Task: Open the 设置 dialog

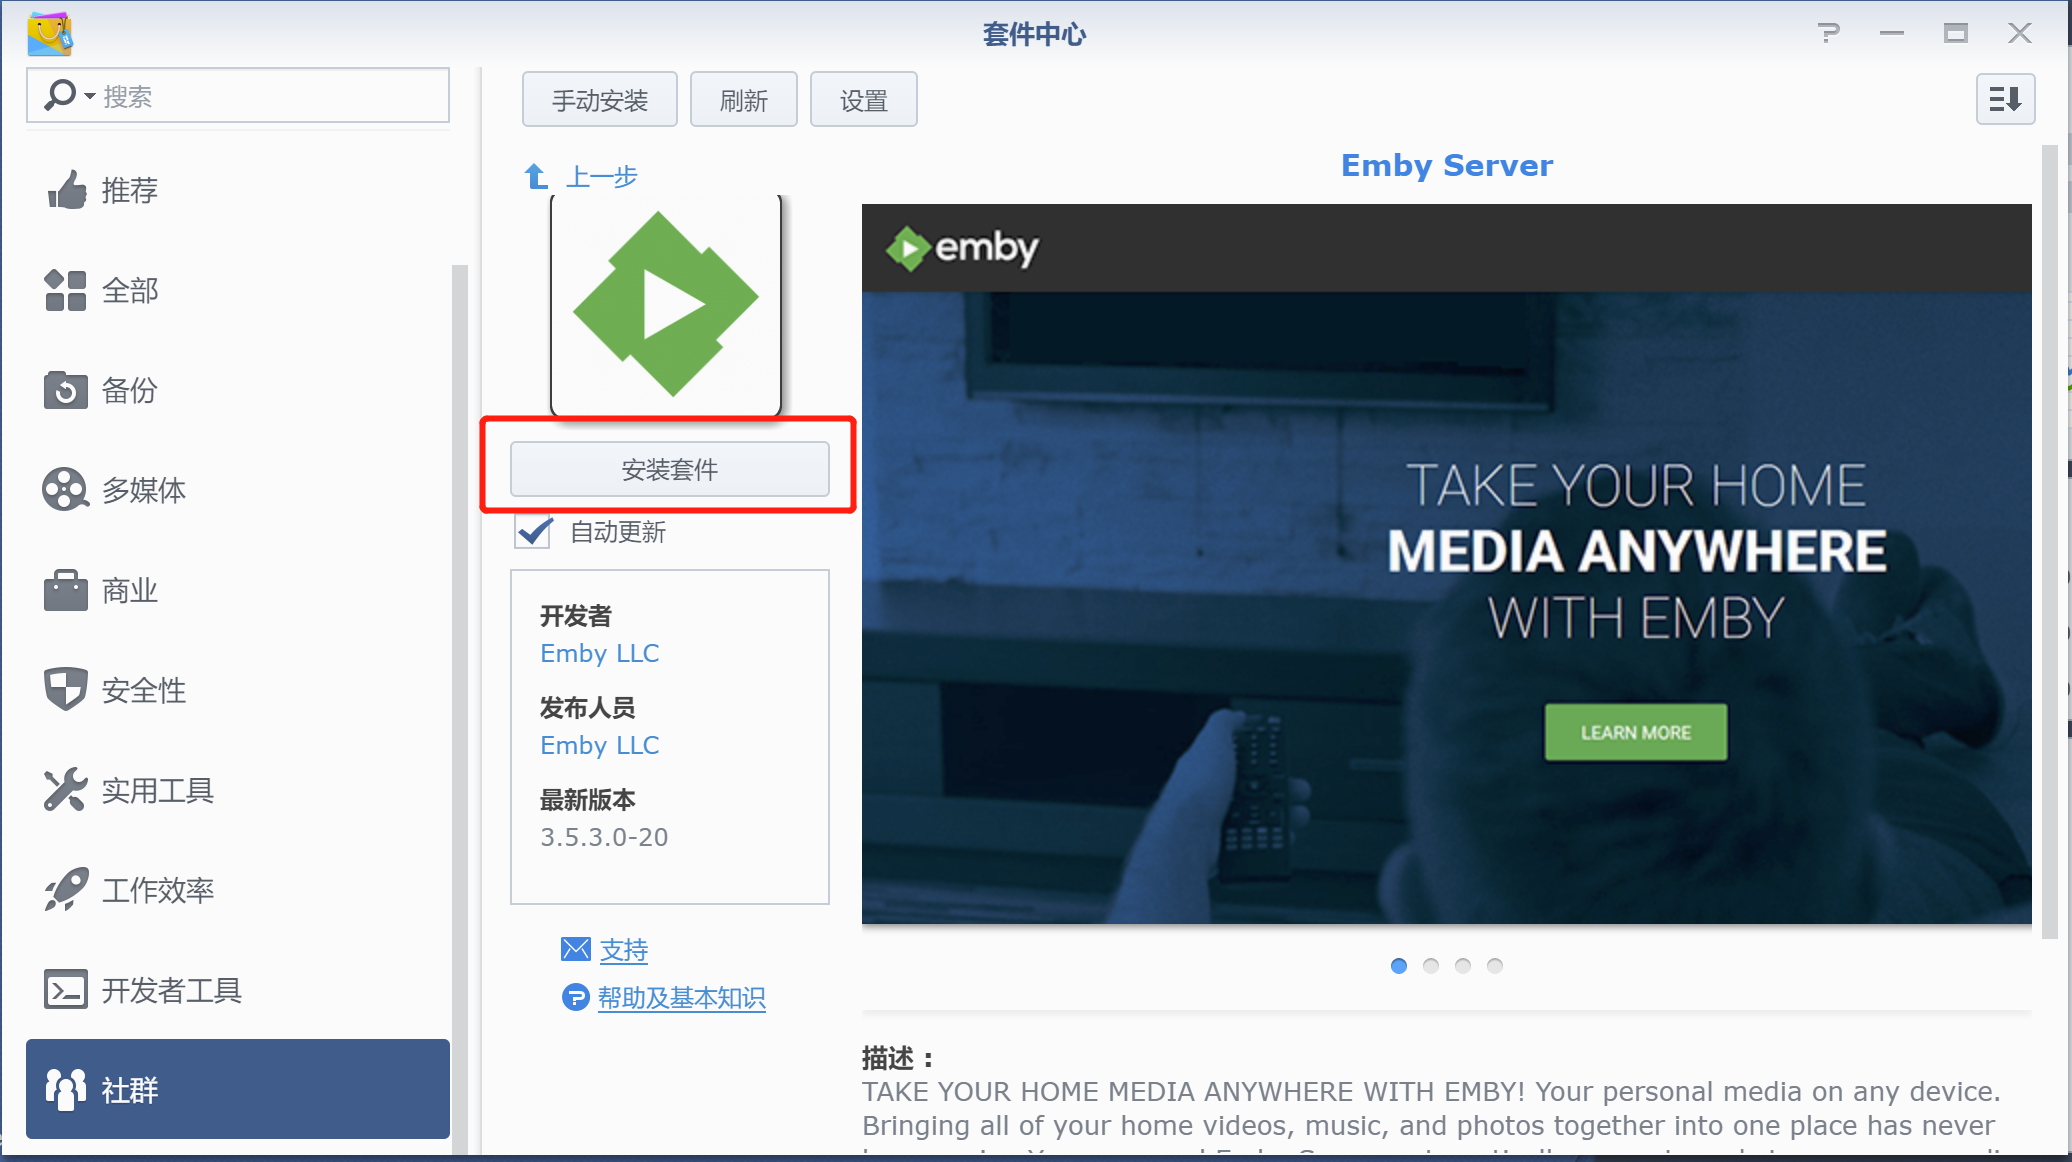Action: pos(863,99)
